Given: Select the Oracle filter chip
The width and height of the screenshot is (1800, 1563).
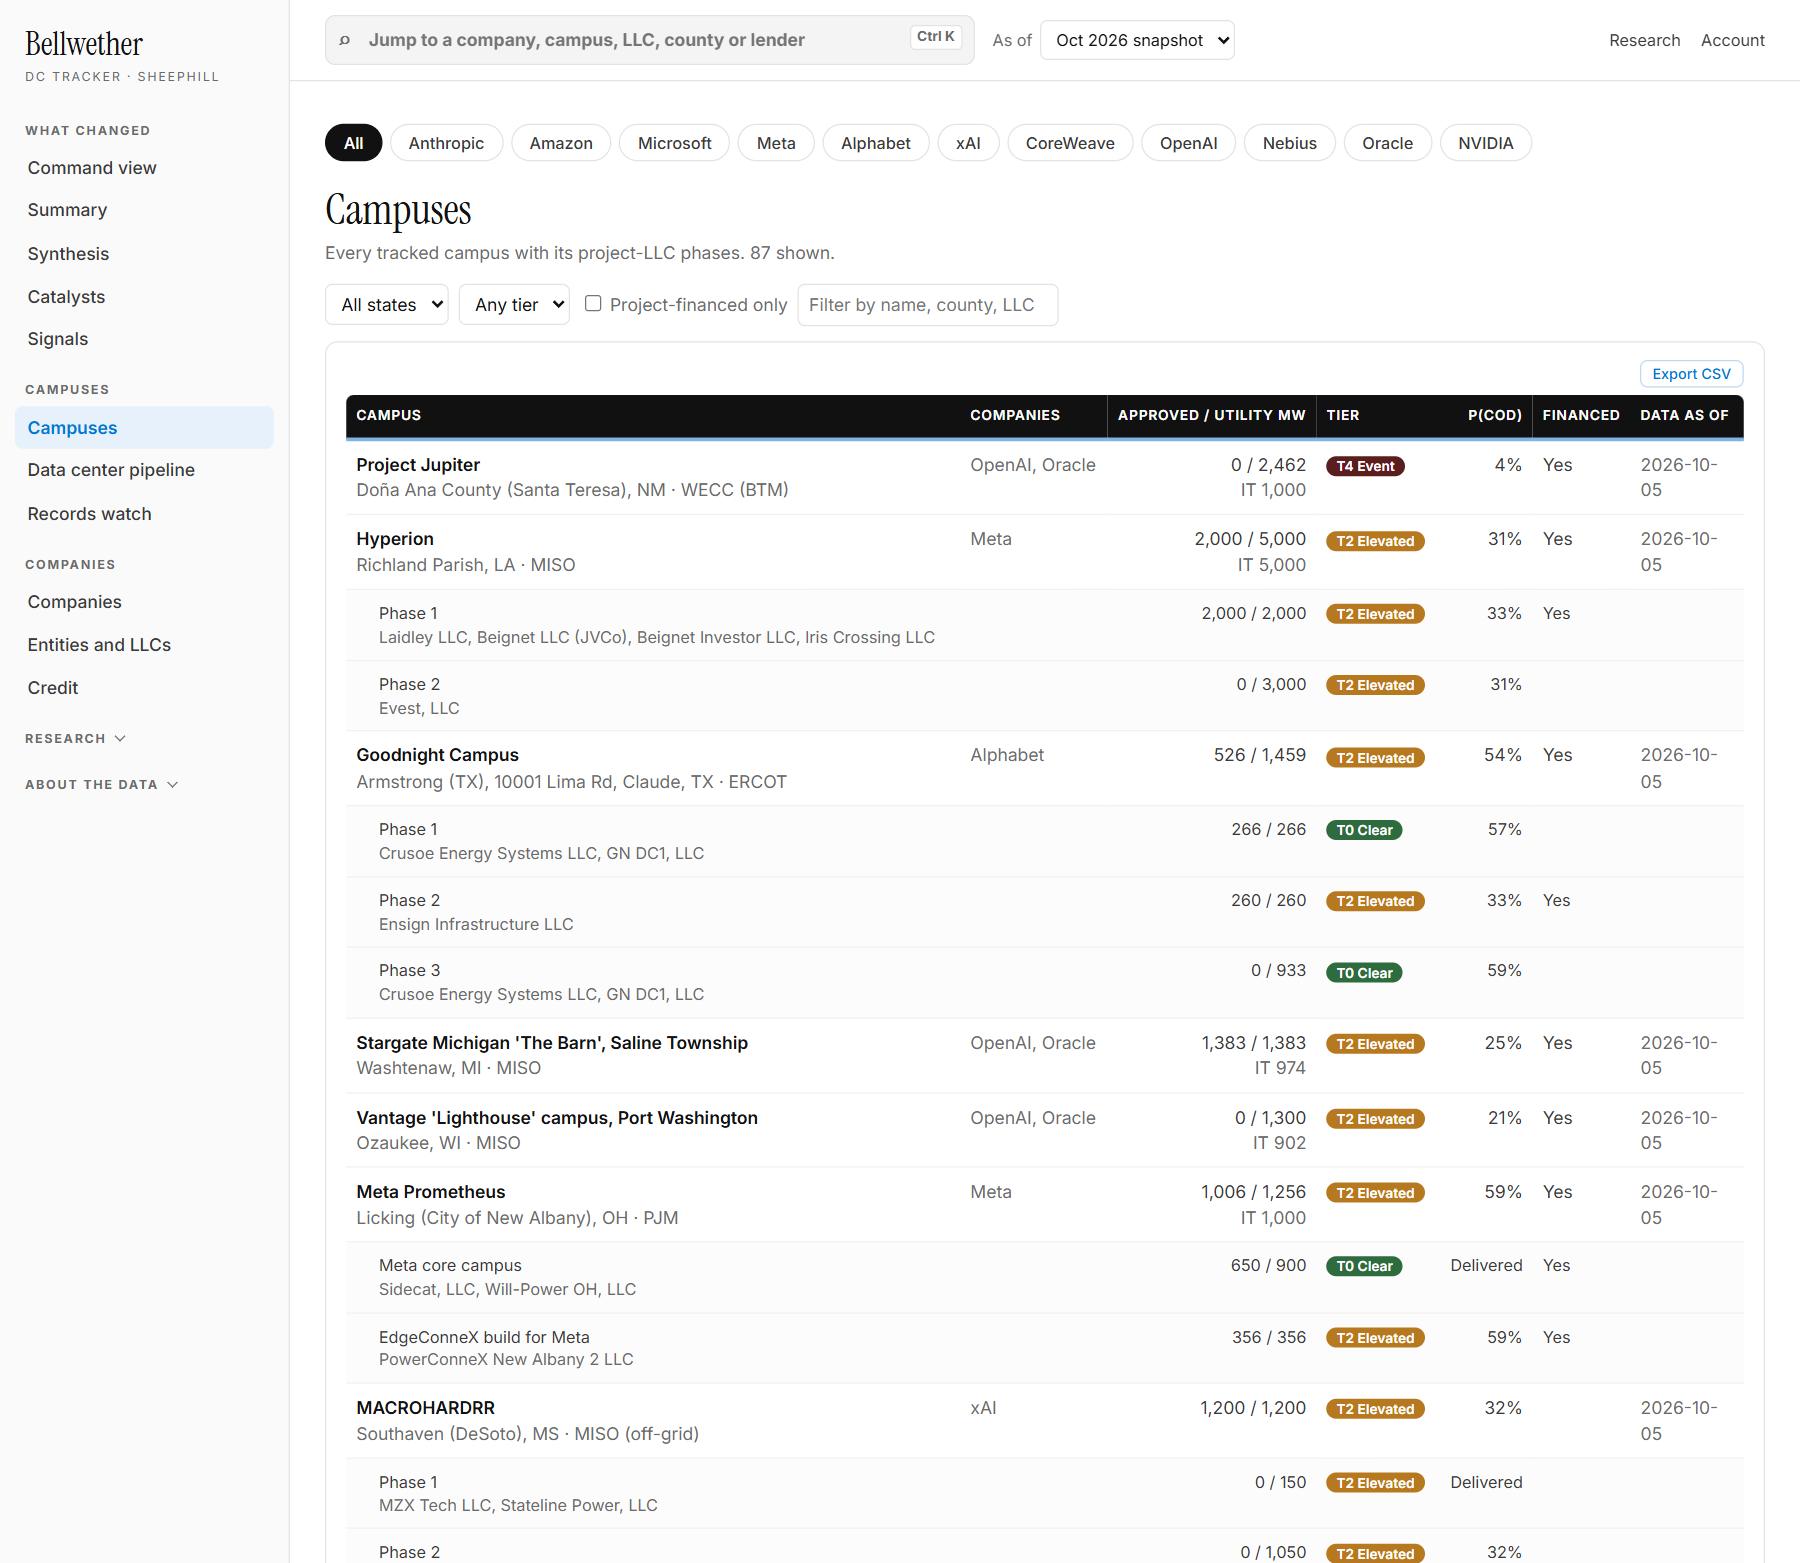Looking at the screenshot, I should point(1387,143).
